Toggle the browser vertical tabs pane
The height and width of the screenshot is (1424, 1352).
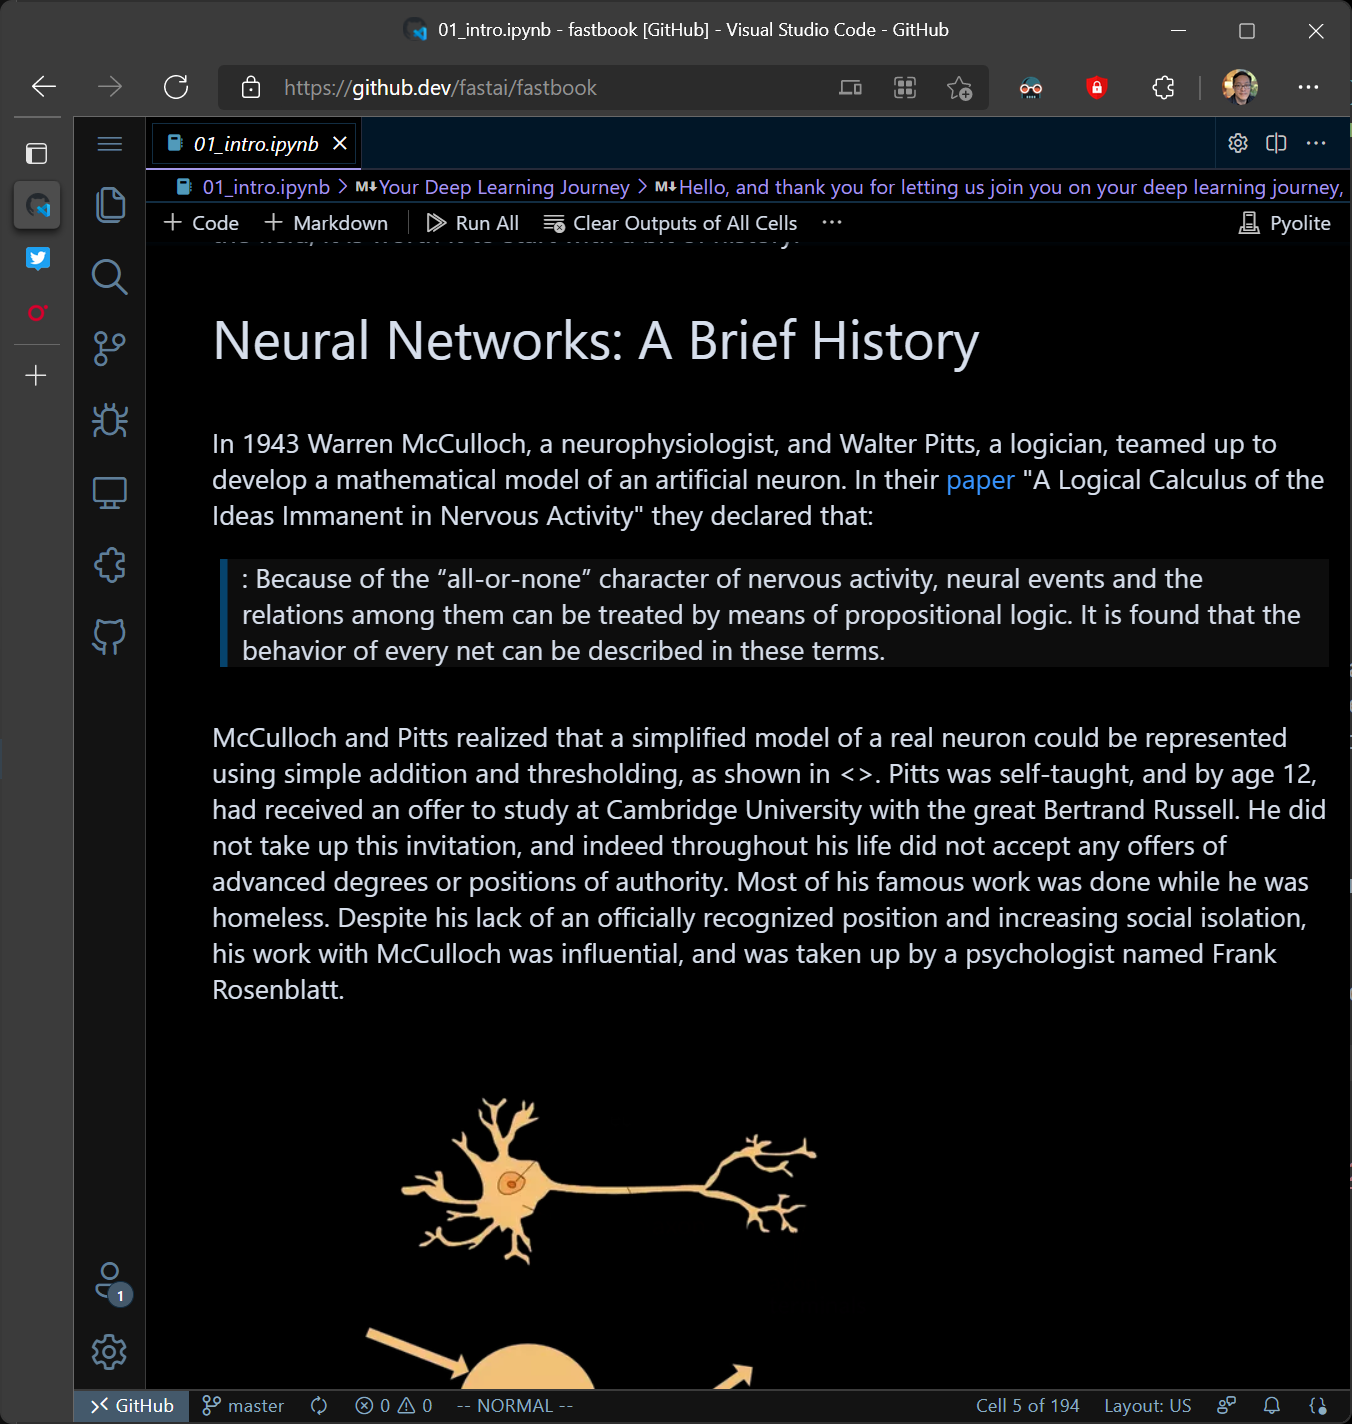pos(36,153)
